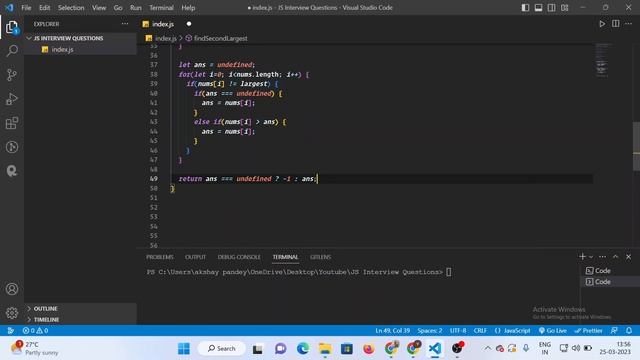Click Prettier status bar item
This screenshot has height=360, width=640.
coord(588,331)
